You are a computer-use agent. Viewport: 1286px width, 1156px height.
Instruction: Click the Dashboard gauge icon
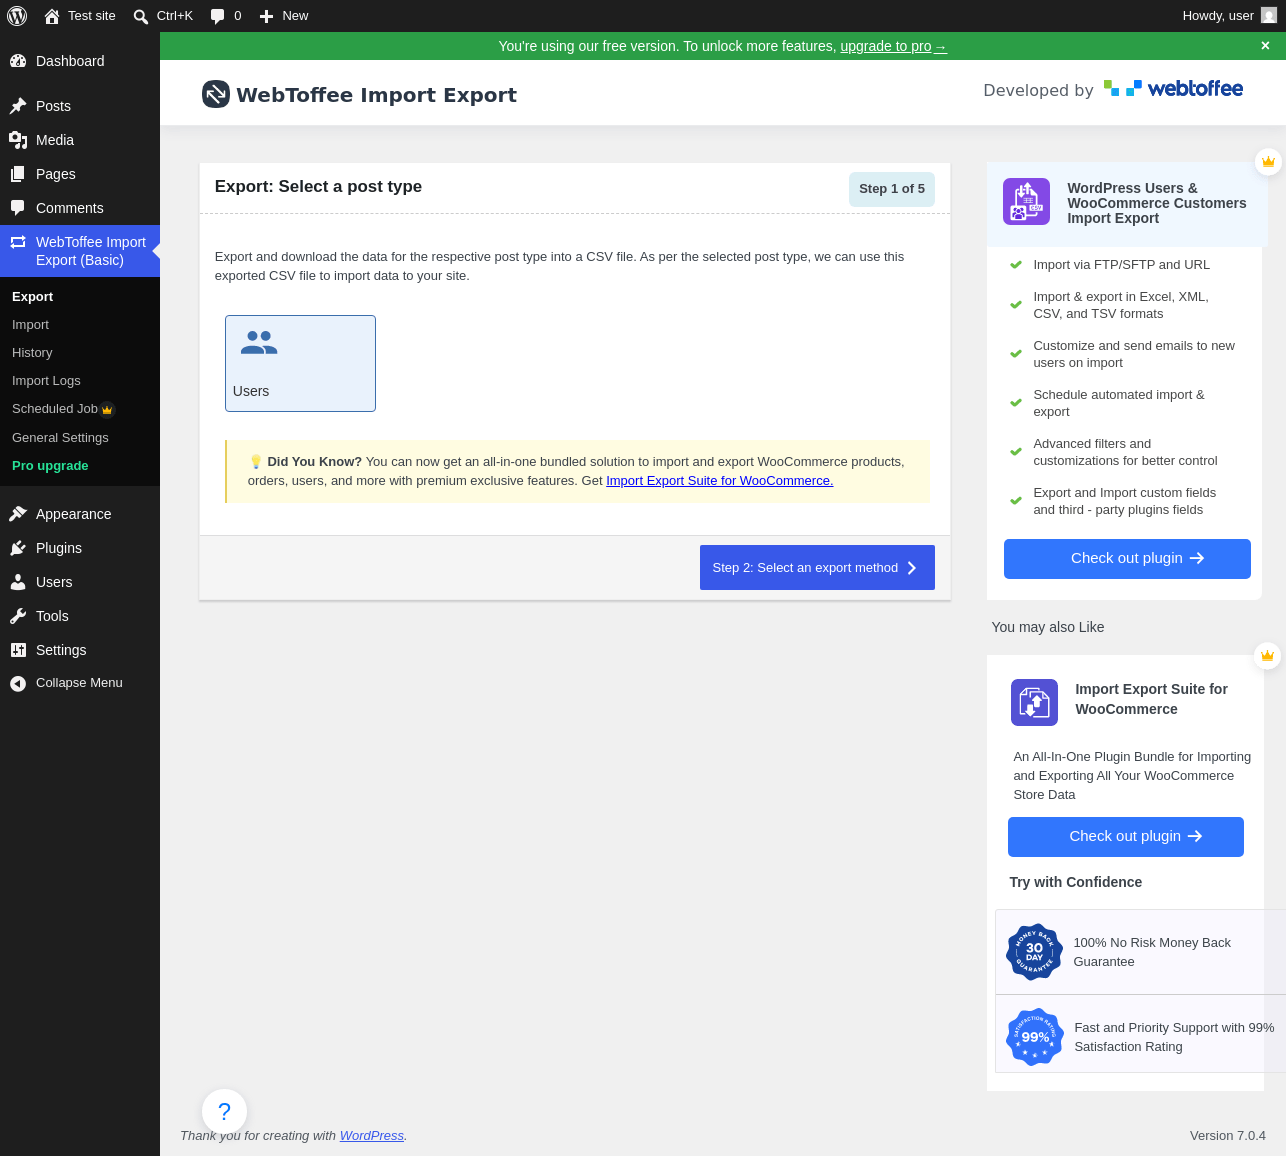tap(18, 61)
